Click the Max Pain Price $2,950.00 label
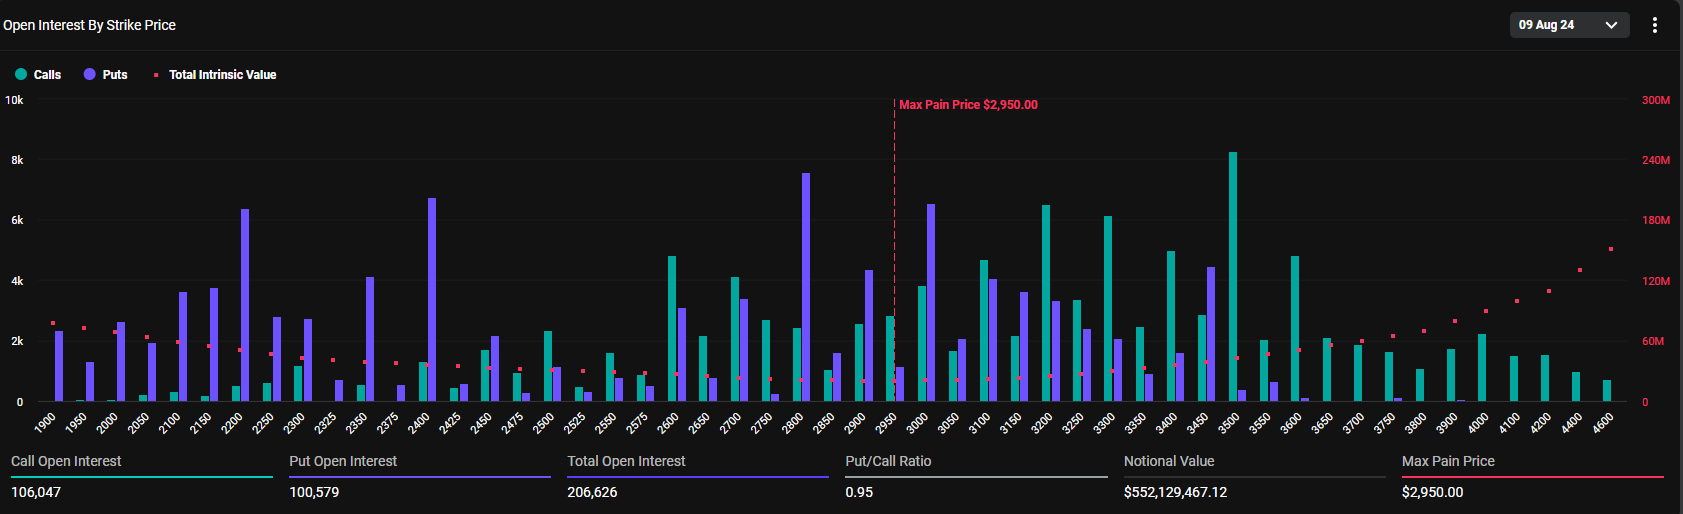Screen dimensions: 1683x514 [x=968, y=105]
